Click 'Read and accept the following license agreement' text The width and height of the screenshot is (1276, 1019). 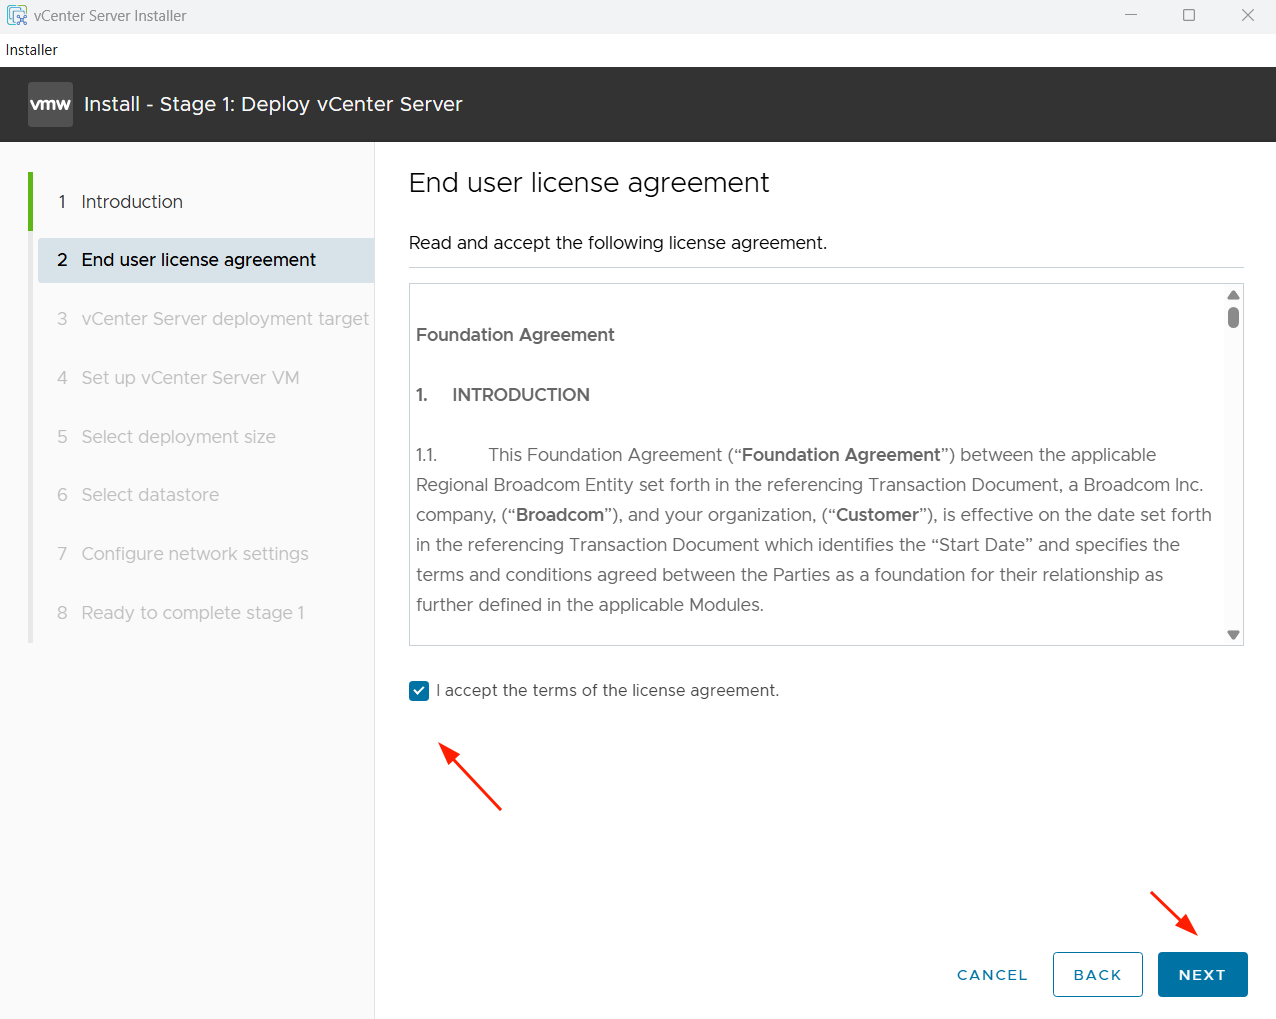(x=618, y=243)
